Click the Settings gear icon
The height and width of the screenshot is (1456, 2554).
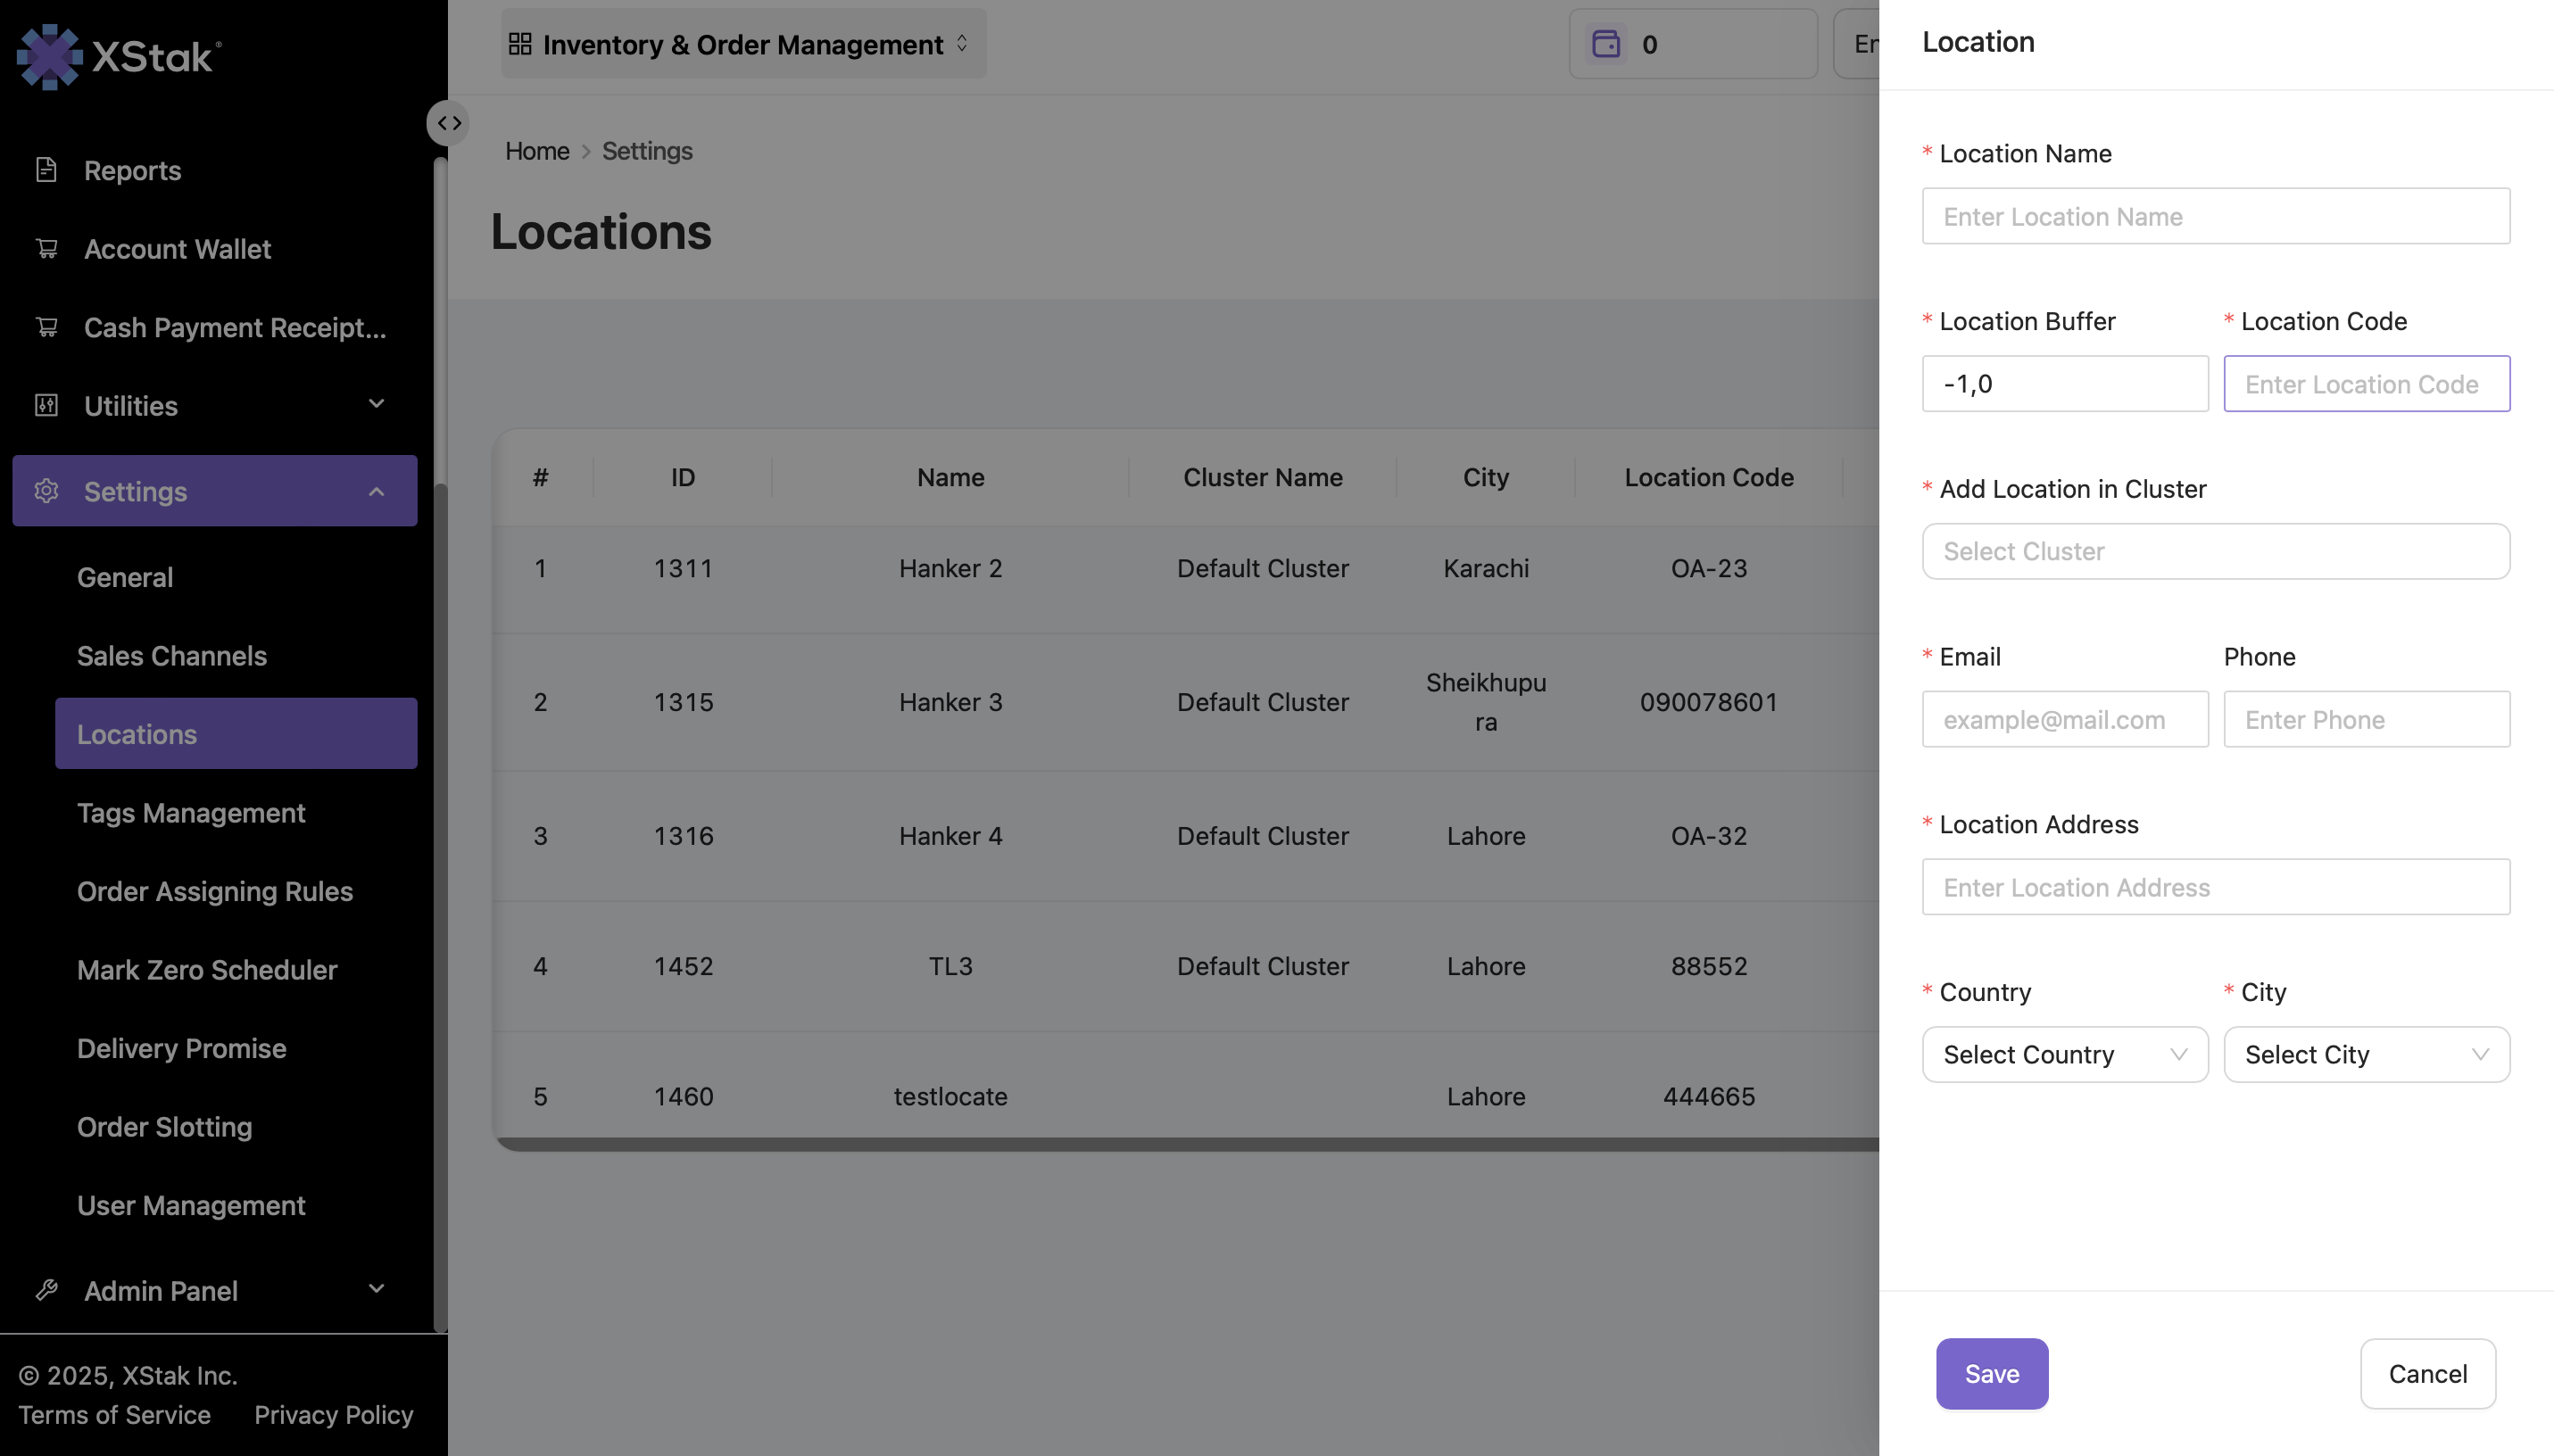[x=46, y=491]
